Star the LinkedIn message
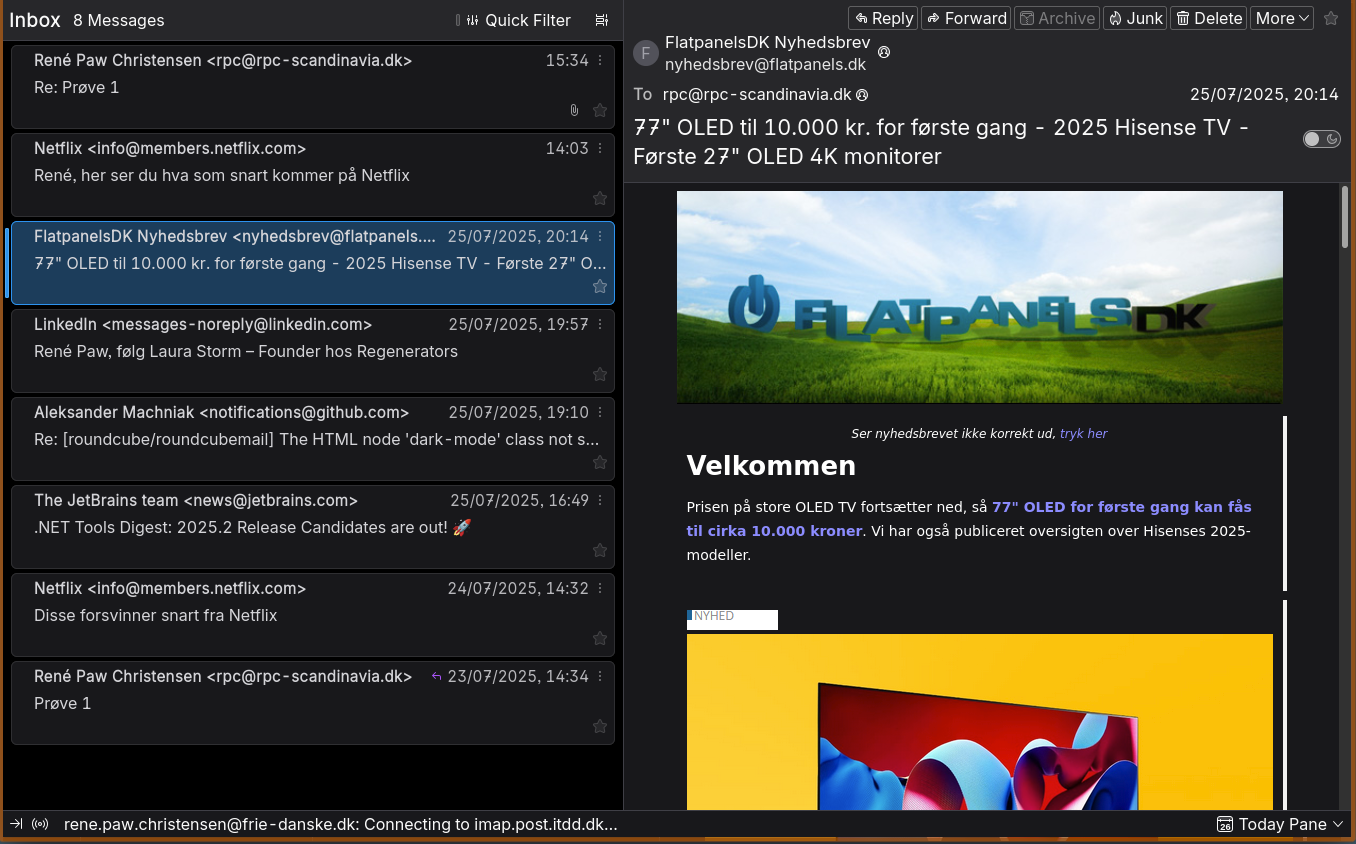 600,374
